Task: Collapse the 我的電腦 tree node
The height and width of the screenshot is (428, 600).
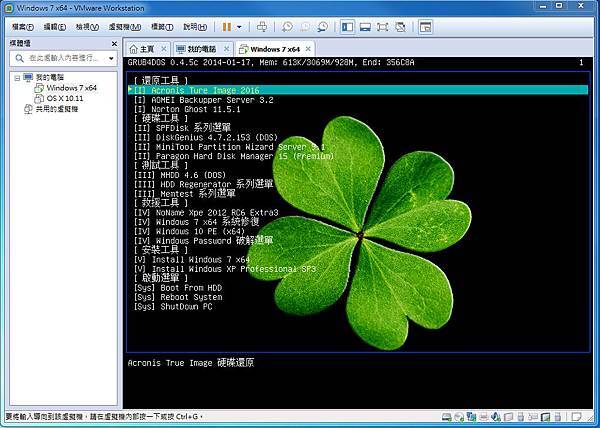Action: pyautogui.click(x=17, y=78)
